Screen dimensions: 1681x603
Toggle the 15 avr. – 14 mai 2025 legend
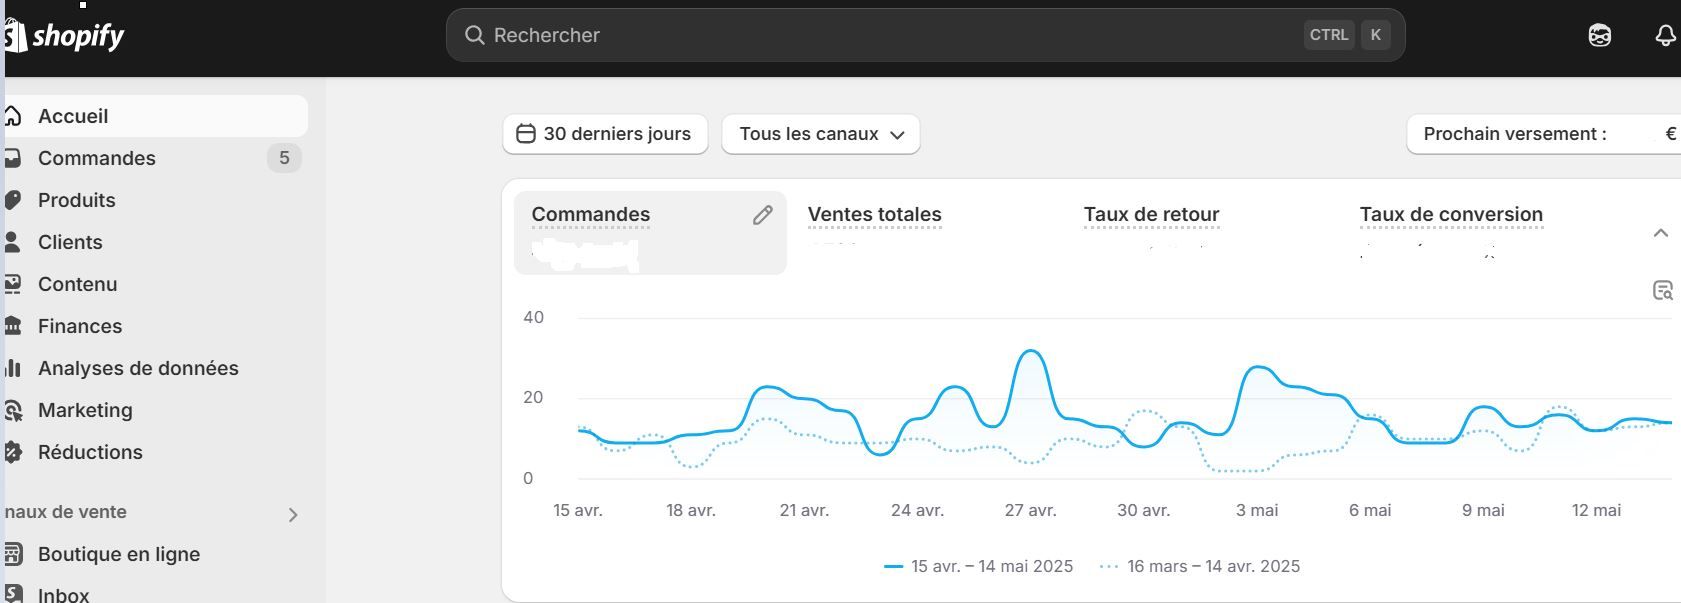click(979, 566)
